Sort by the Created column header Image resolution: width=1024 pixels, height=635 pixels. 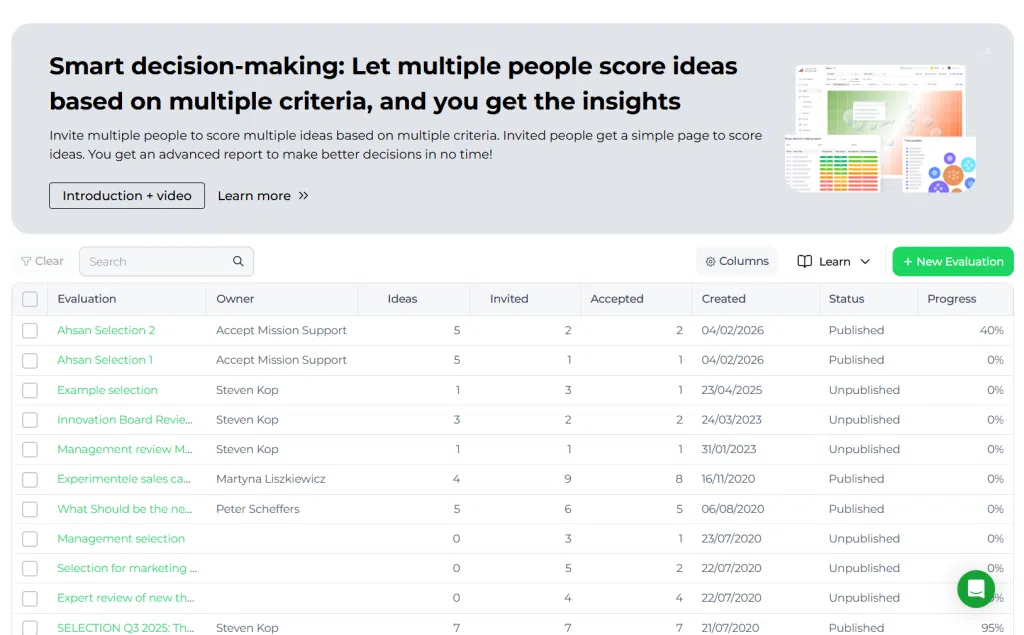click(x=724, y=299)
